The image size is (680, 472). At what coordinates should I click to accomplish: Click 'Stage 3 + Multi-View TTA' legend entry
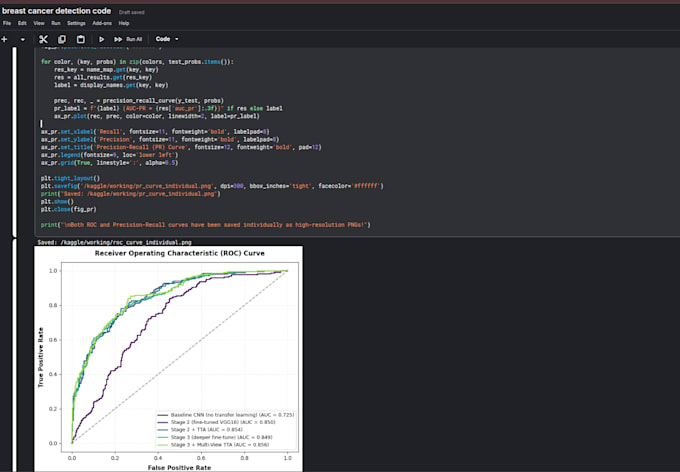pyautogui.click(x=213, y=445)
